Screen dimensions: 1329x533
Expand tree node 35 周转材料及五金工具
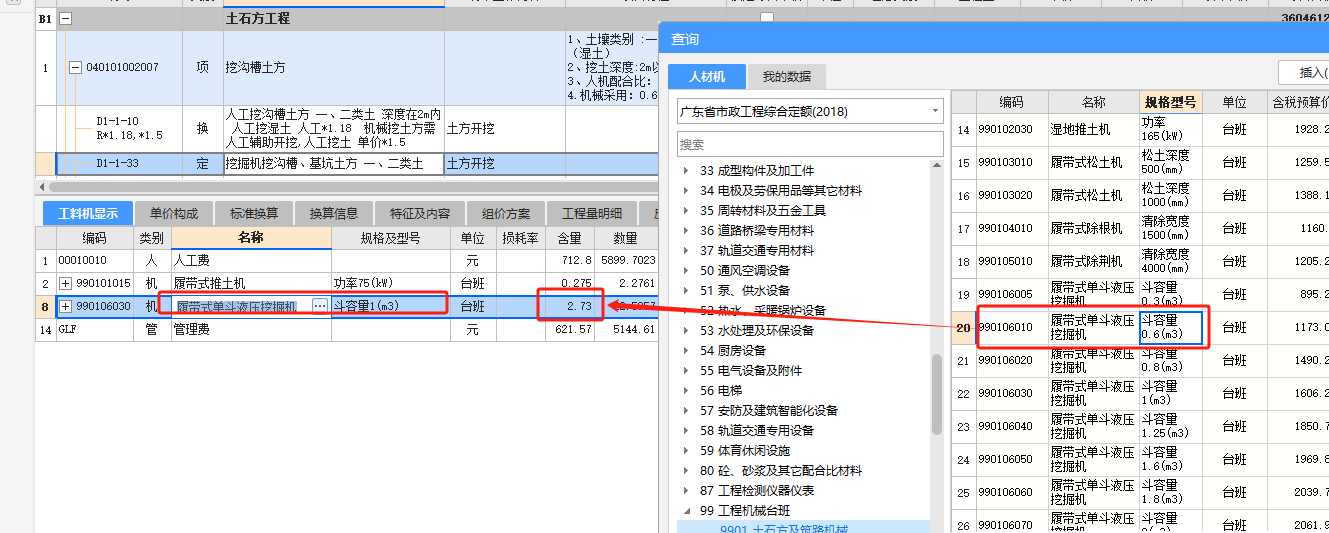point(686,210)
